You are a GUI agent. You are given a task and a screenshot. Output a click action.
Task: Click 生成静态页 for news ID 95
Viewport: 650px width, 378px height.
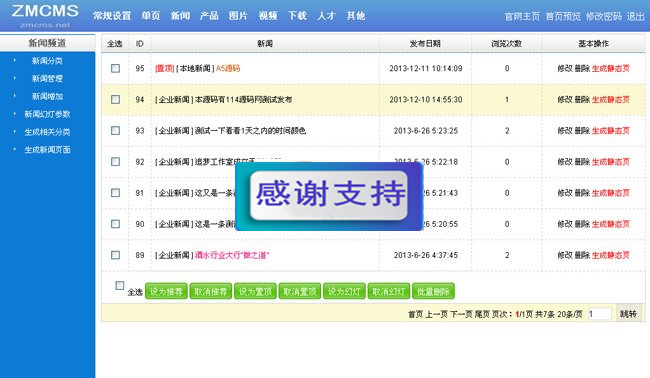click(611, 68)
